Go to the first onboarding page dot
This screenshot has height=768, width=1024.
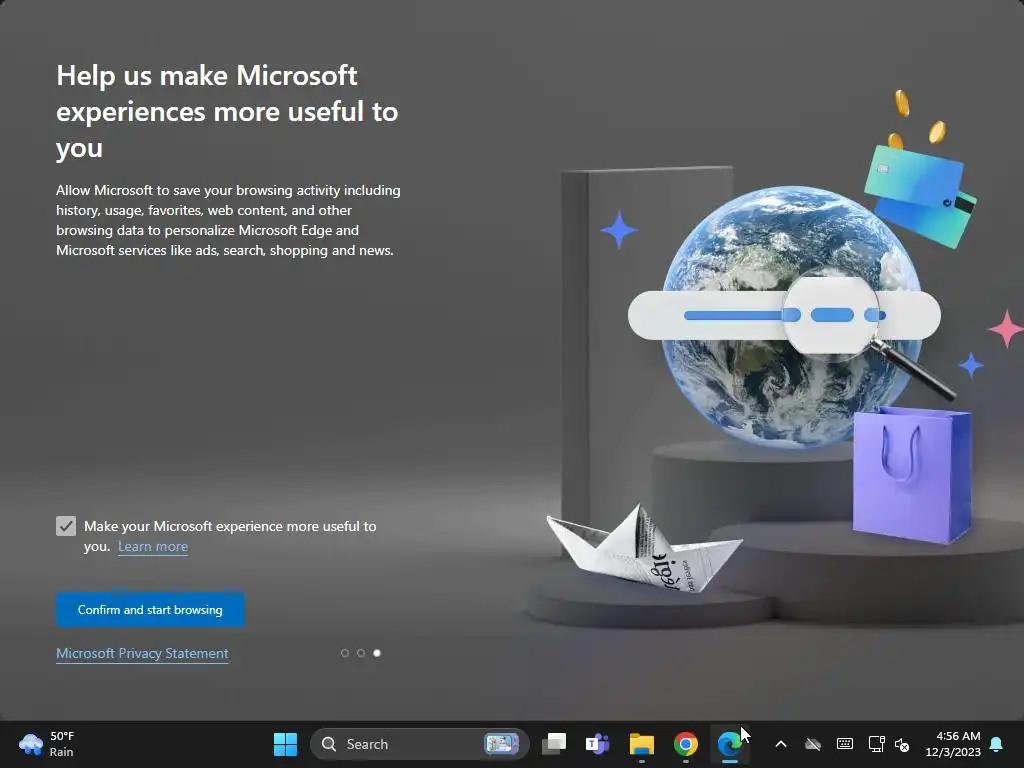click(345, 653)
